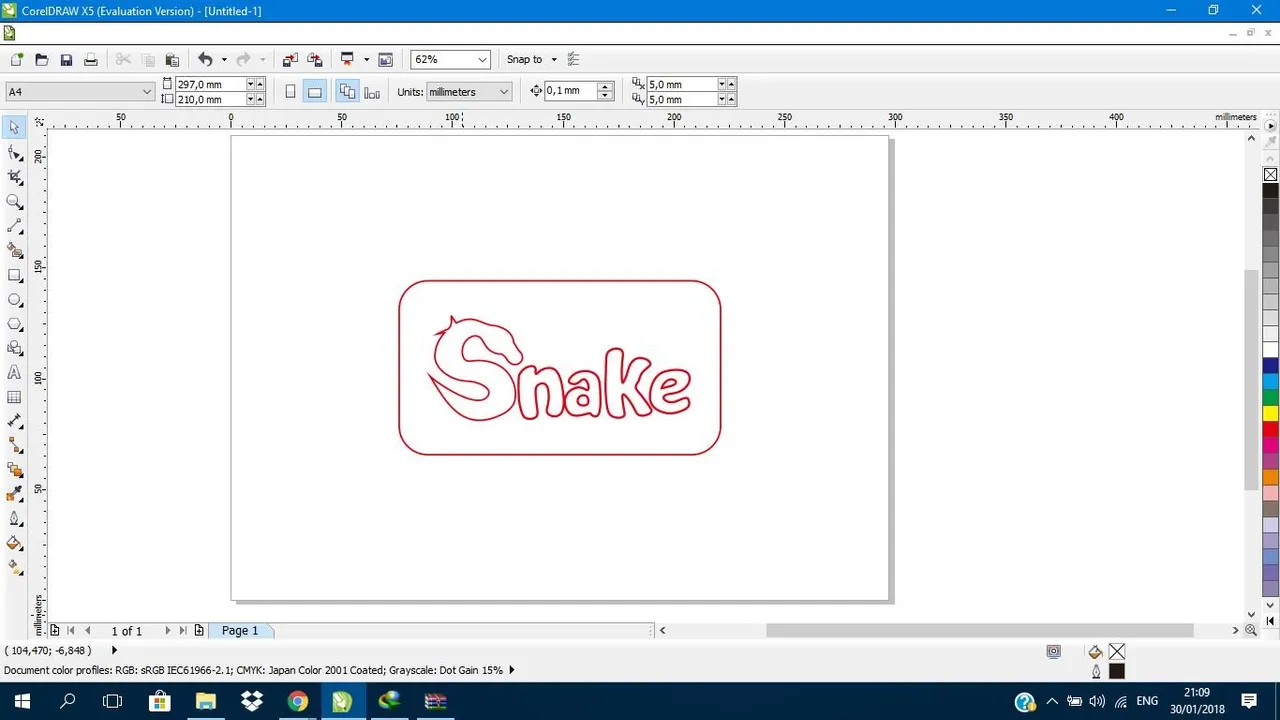Click the duplicate distance X 5,0 mm field

coord(682,85)
